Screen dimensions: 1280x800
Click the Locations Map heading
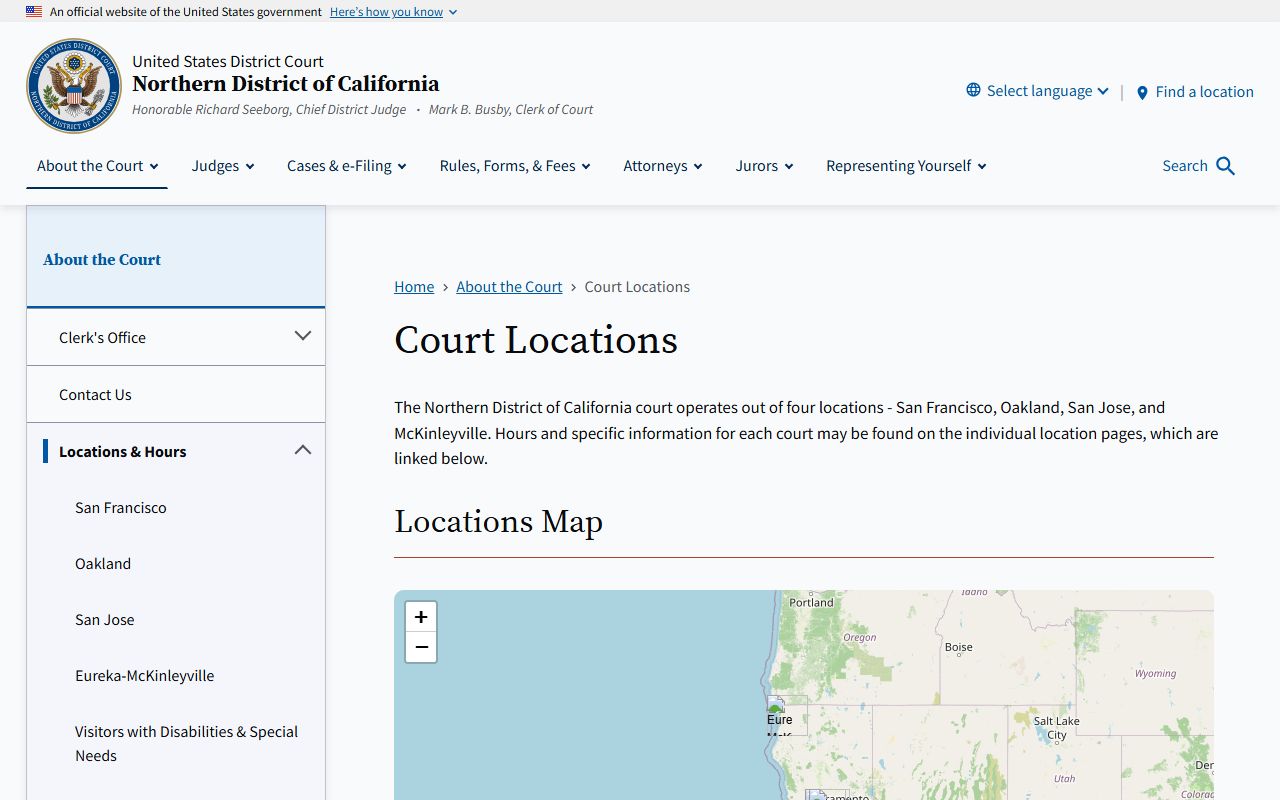(498, 522)
